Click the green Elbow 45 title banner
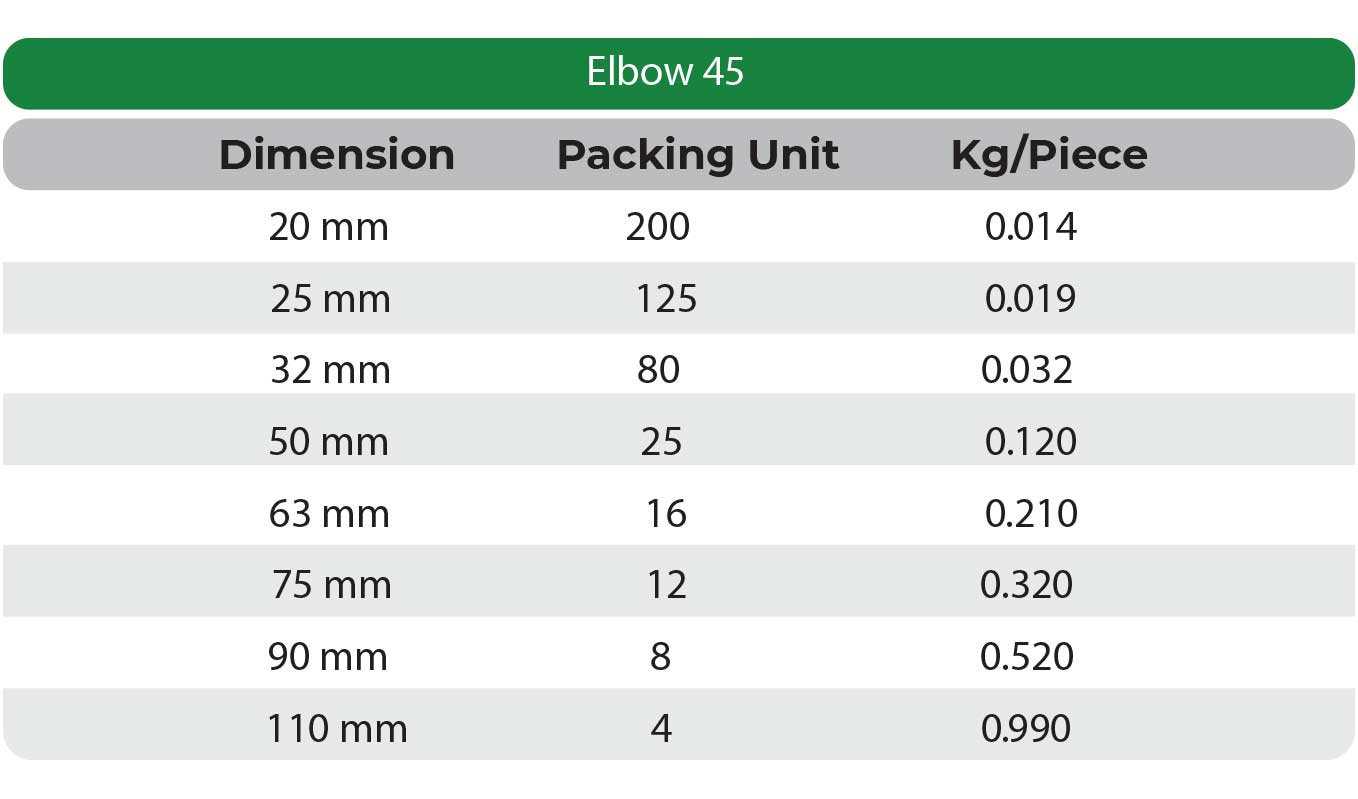 (x=666, y=73)
